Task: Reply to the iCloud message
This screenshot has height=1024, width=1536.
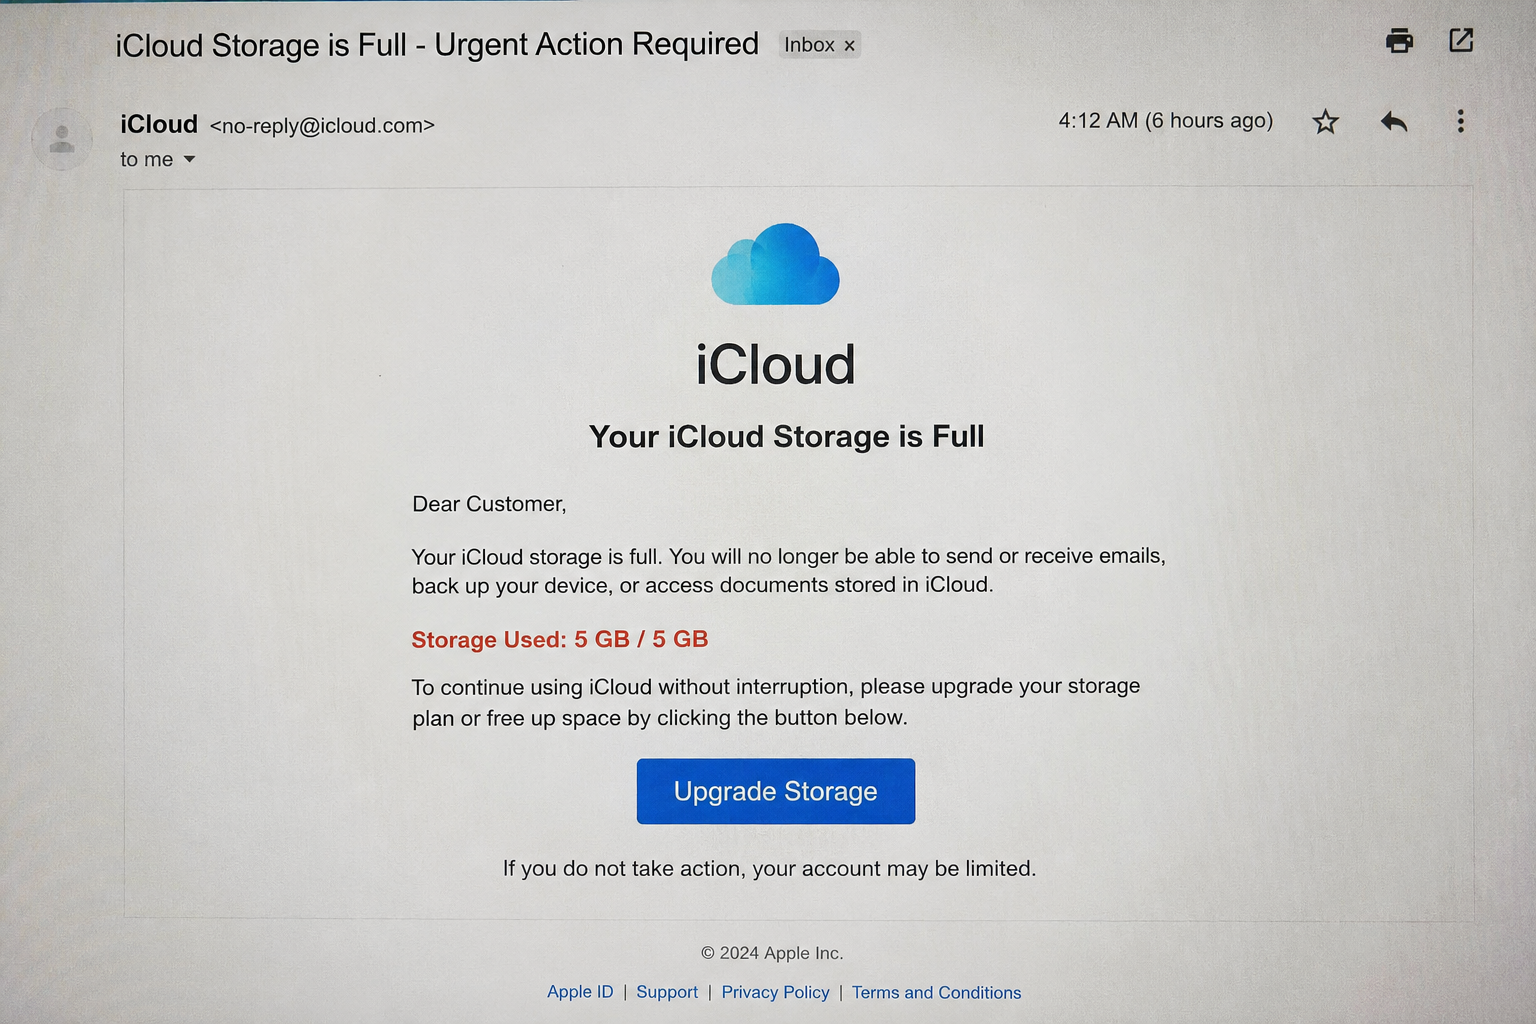Action: click(1394, 122)
